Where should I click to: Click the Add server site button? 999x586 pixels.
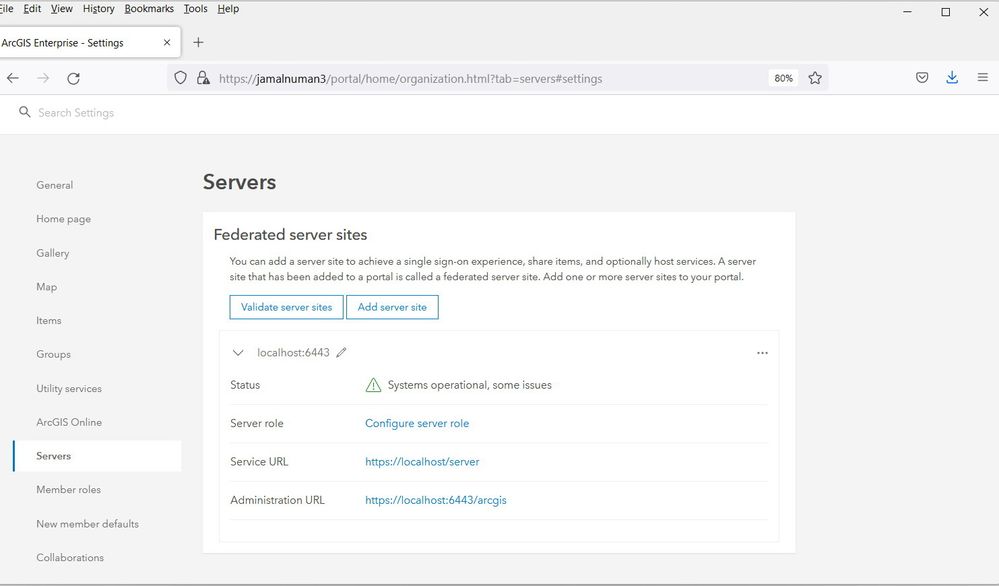pos(392,307)
